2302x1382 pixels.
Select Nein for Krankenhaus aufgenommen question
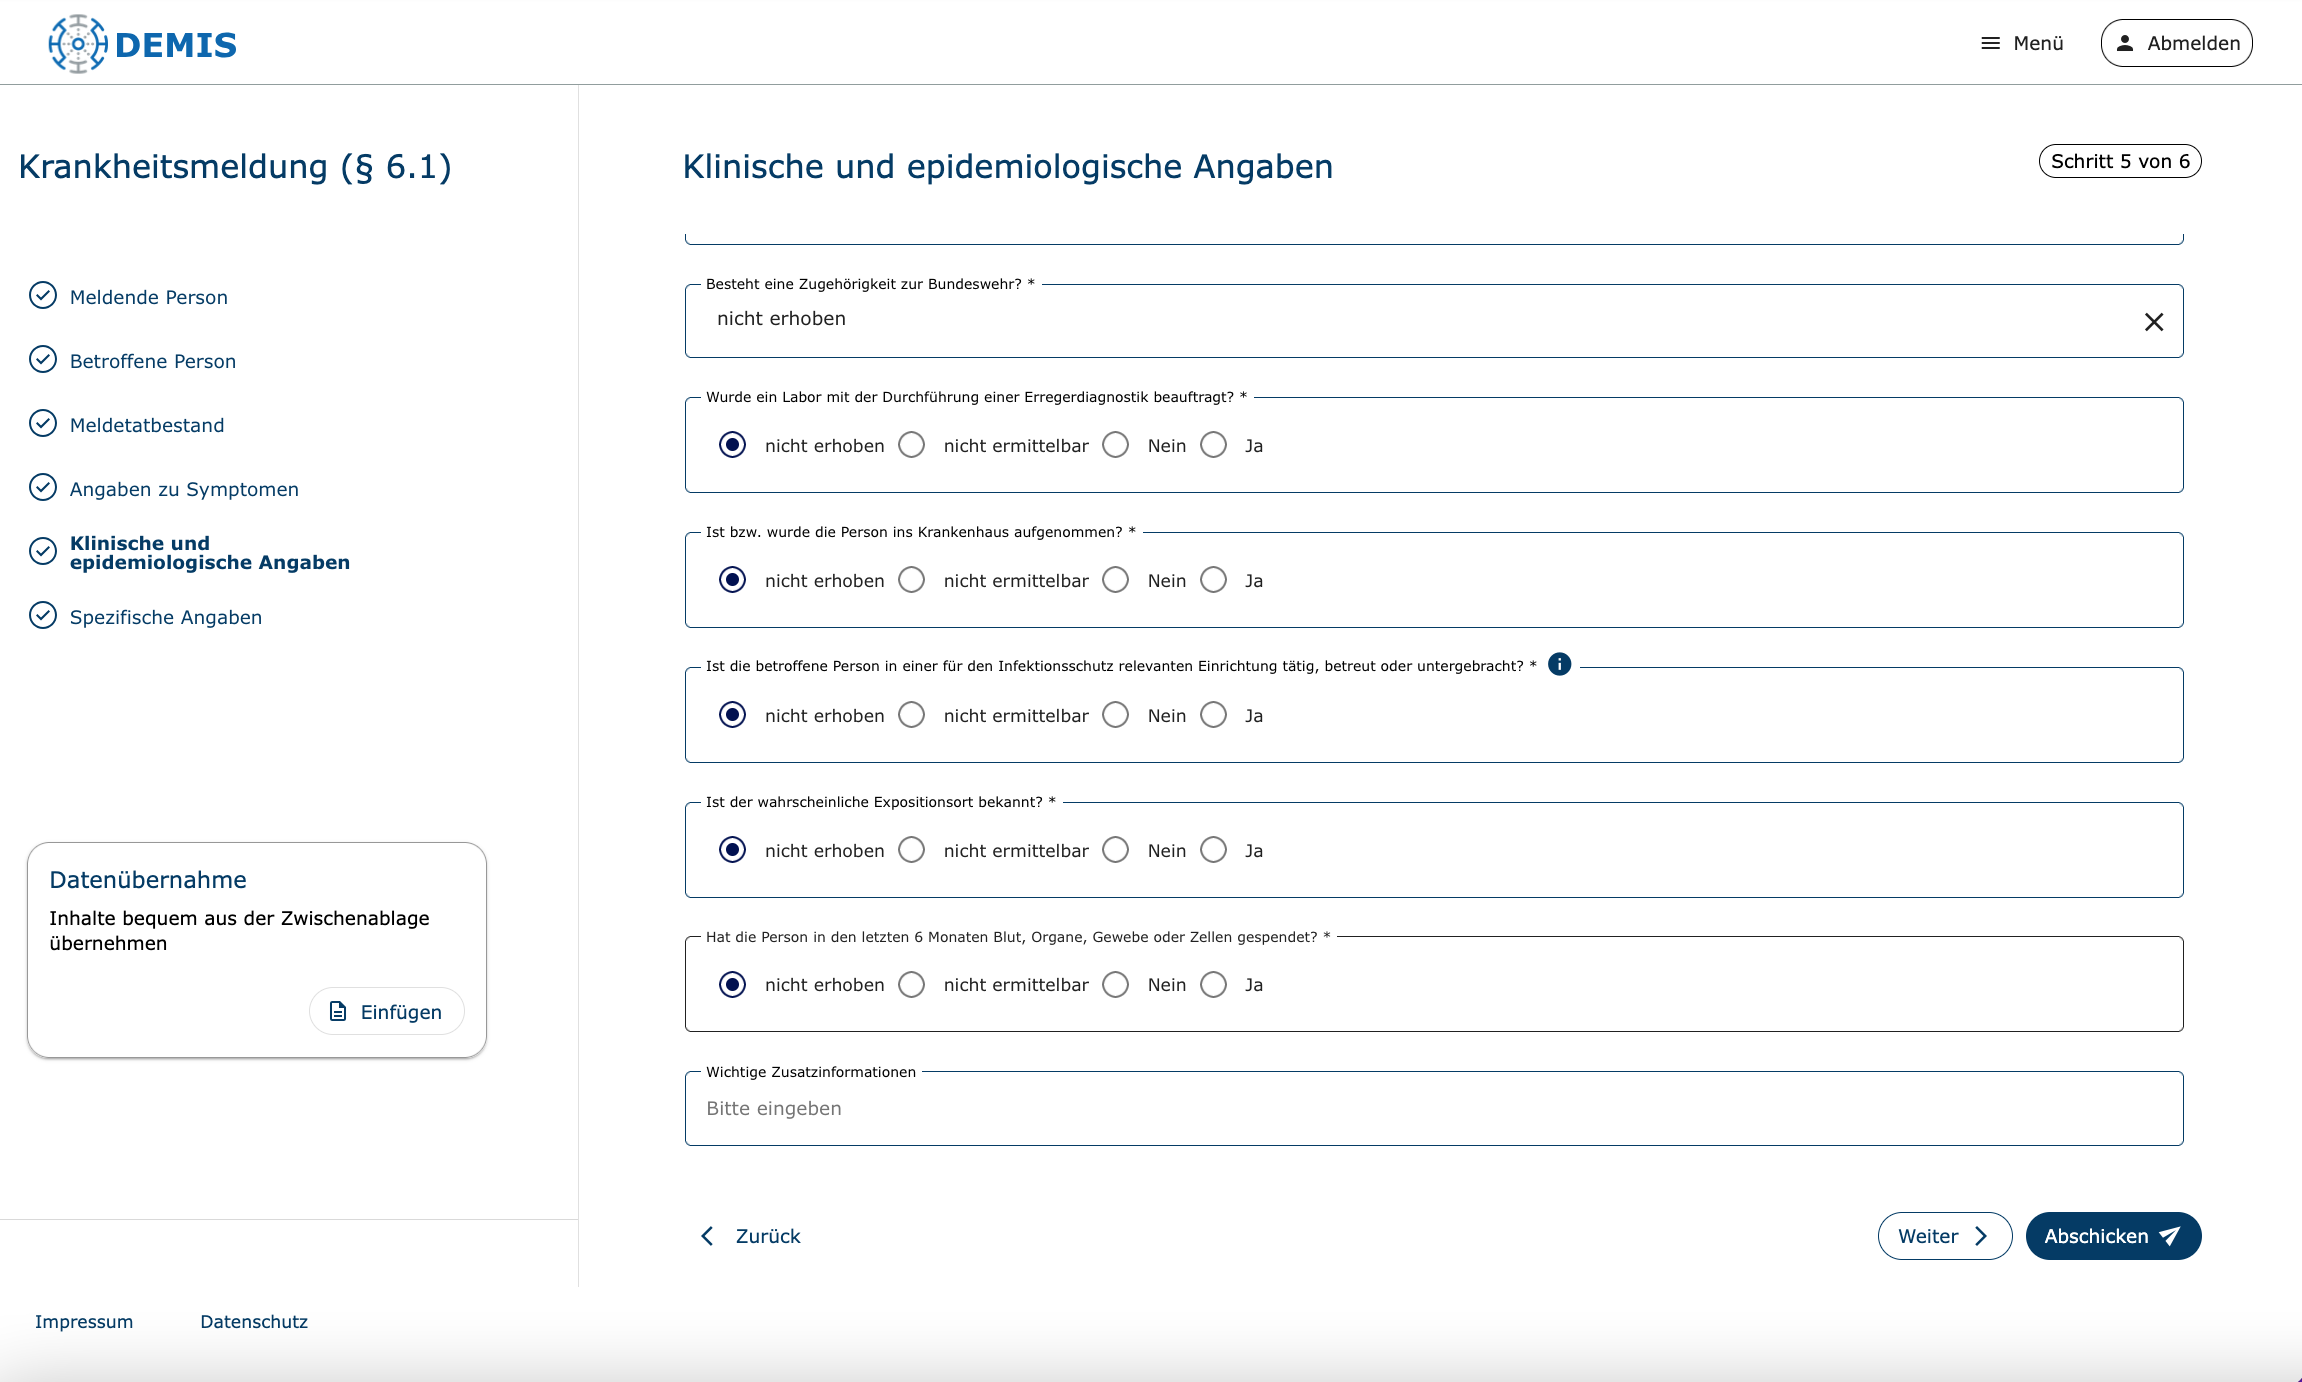coord(1116,580)
